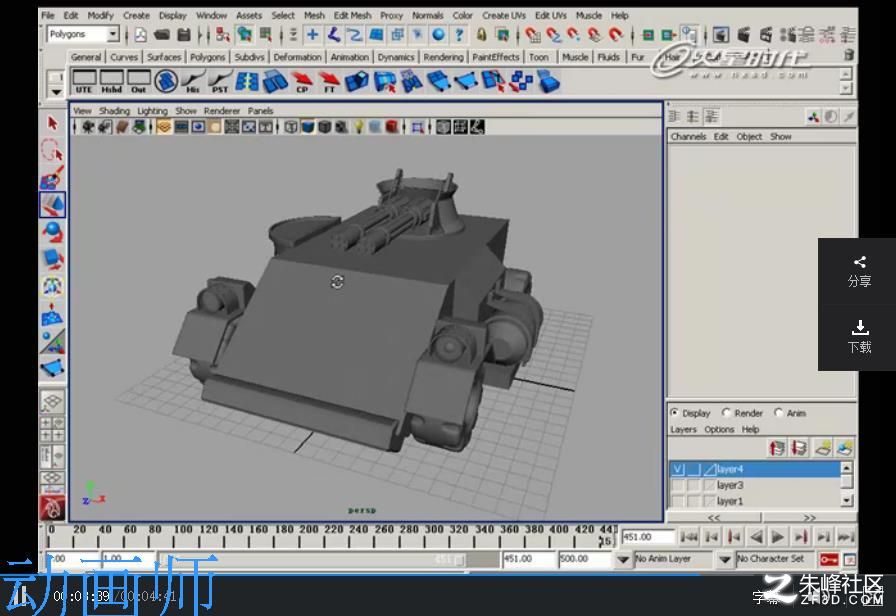Enable snap to grids plus icon

coord(313,35)
